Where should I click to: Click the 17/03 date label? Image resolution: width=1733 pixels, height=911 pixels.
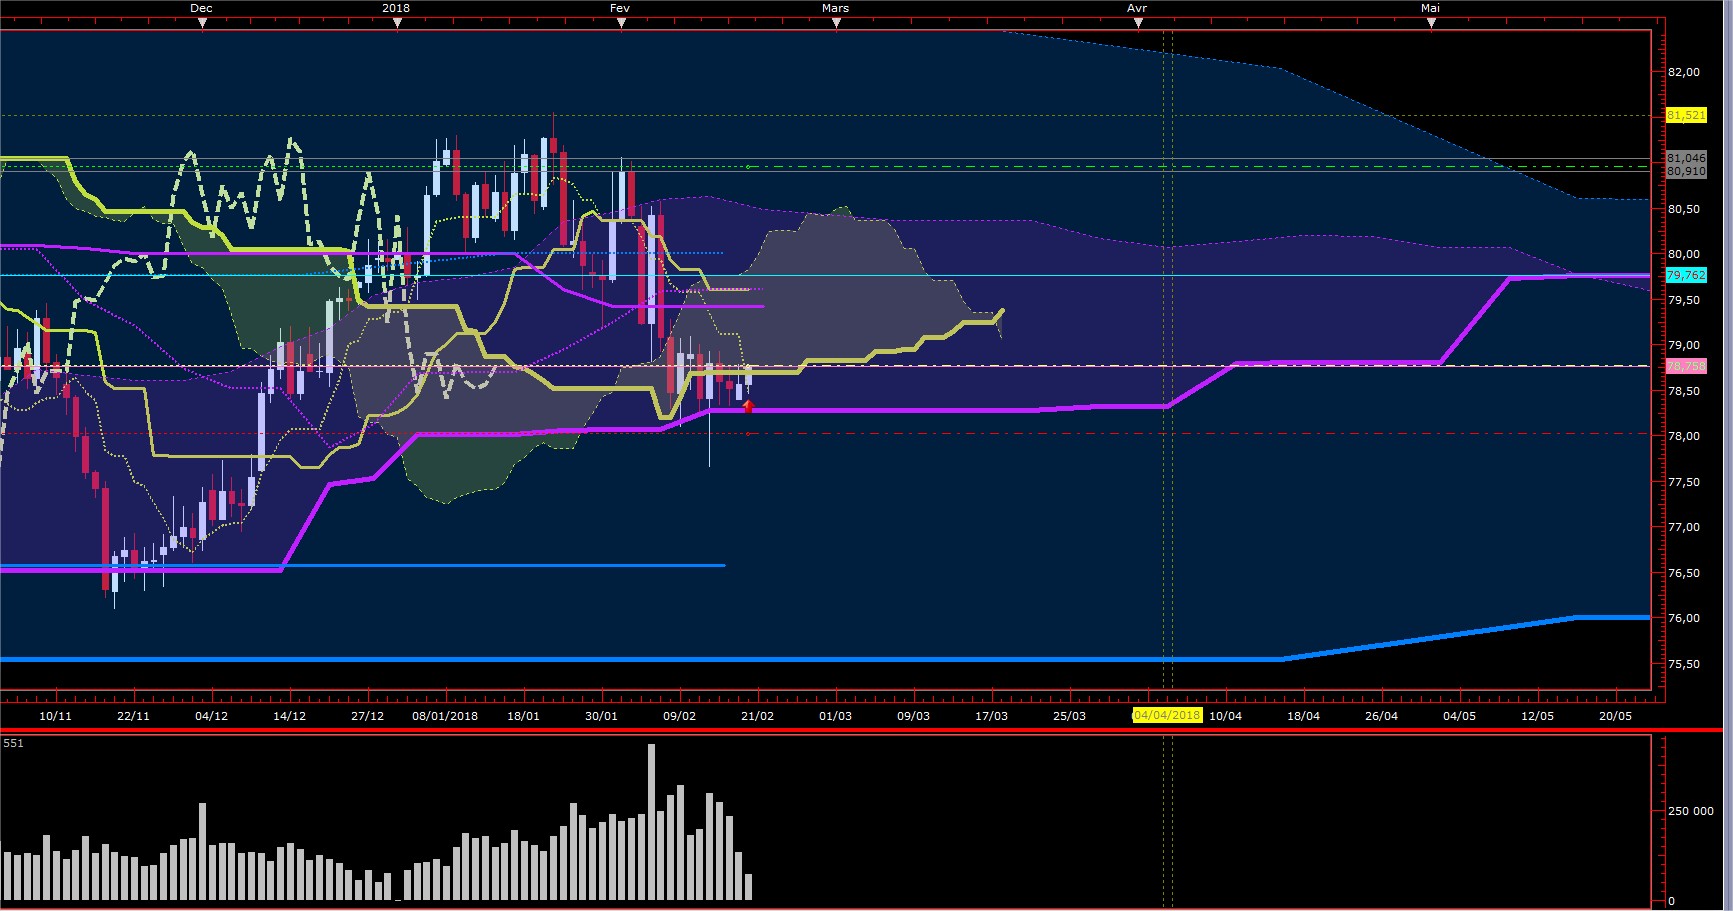[991, 715]
